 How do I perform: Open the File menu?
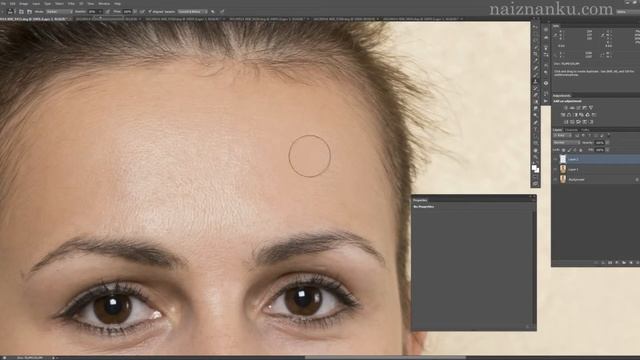click(x=3, y=3)
